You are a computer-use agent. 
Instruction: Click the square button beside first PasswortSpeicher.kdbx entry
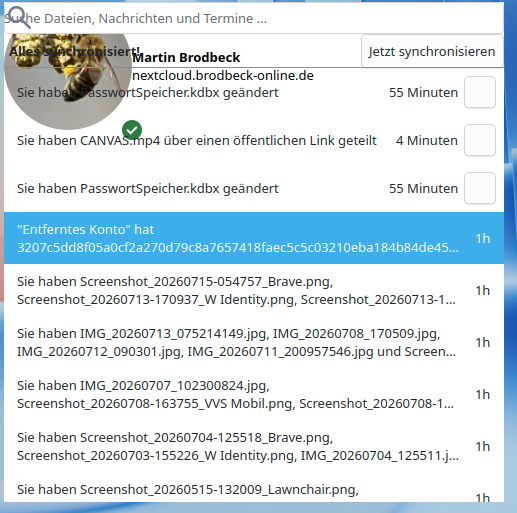click(x=480, y=92)
